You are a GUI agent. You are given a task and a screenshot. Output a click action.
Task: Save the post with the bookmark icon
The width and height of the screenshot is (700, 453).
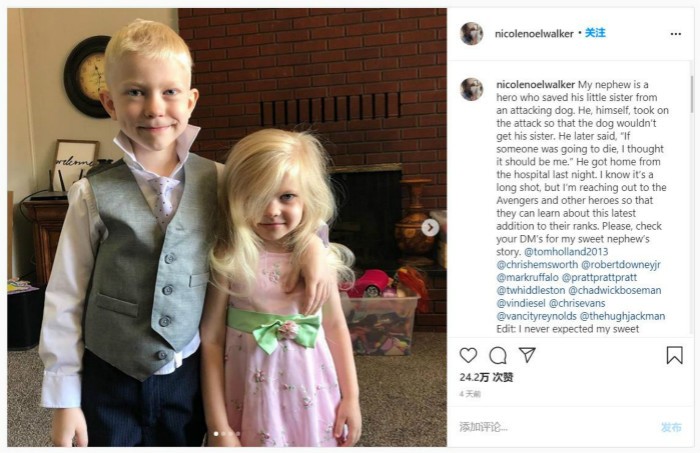click(674, 355)
